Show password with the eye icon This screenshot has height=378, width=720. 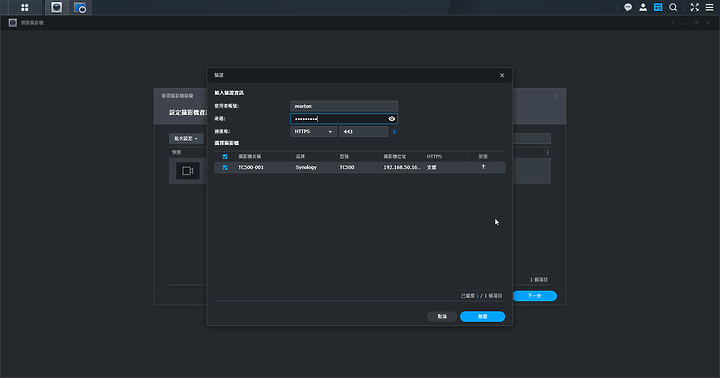[x=392, y=119]
